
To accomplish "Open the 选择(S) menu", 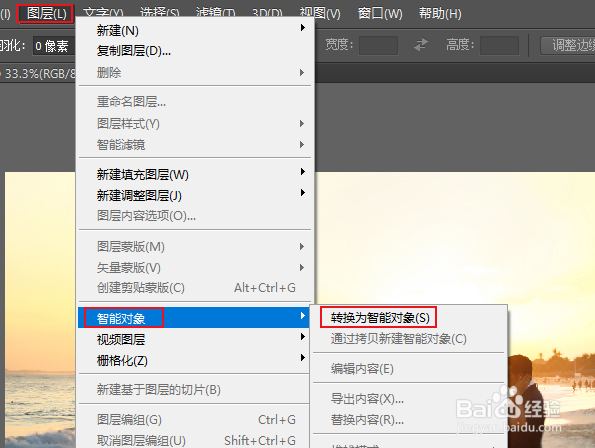I will (159, 14).
